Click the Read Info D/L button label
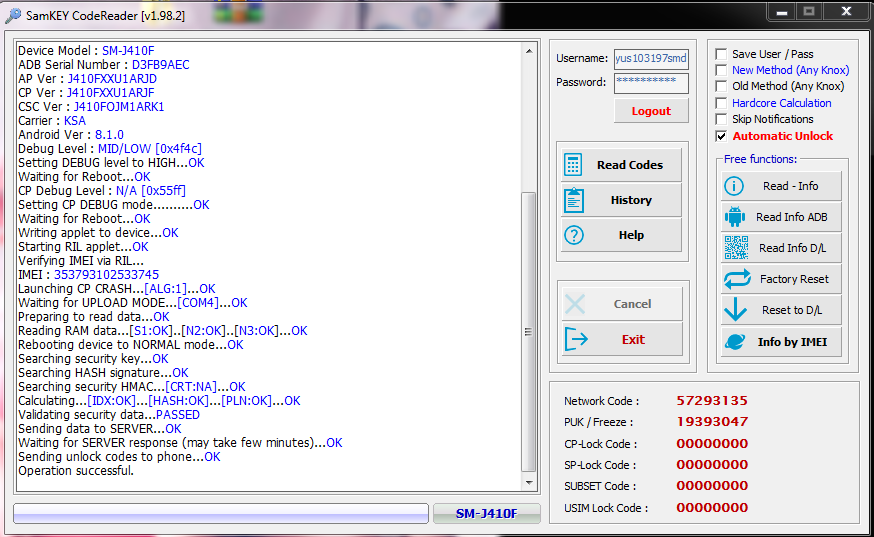Image resolution: width=874 pixels, height=537 pixels. 793,248
